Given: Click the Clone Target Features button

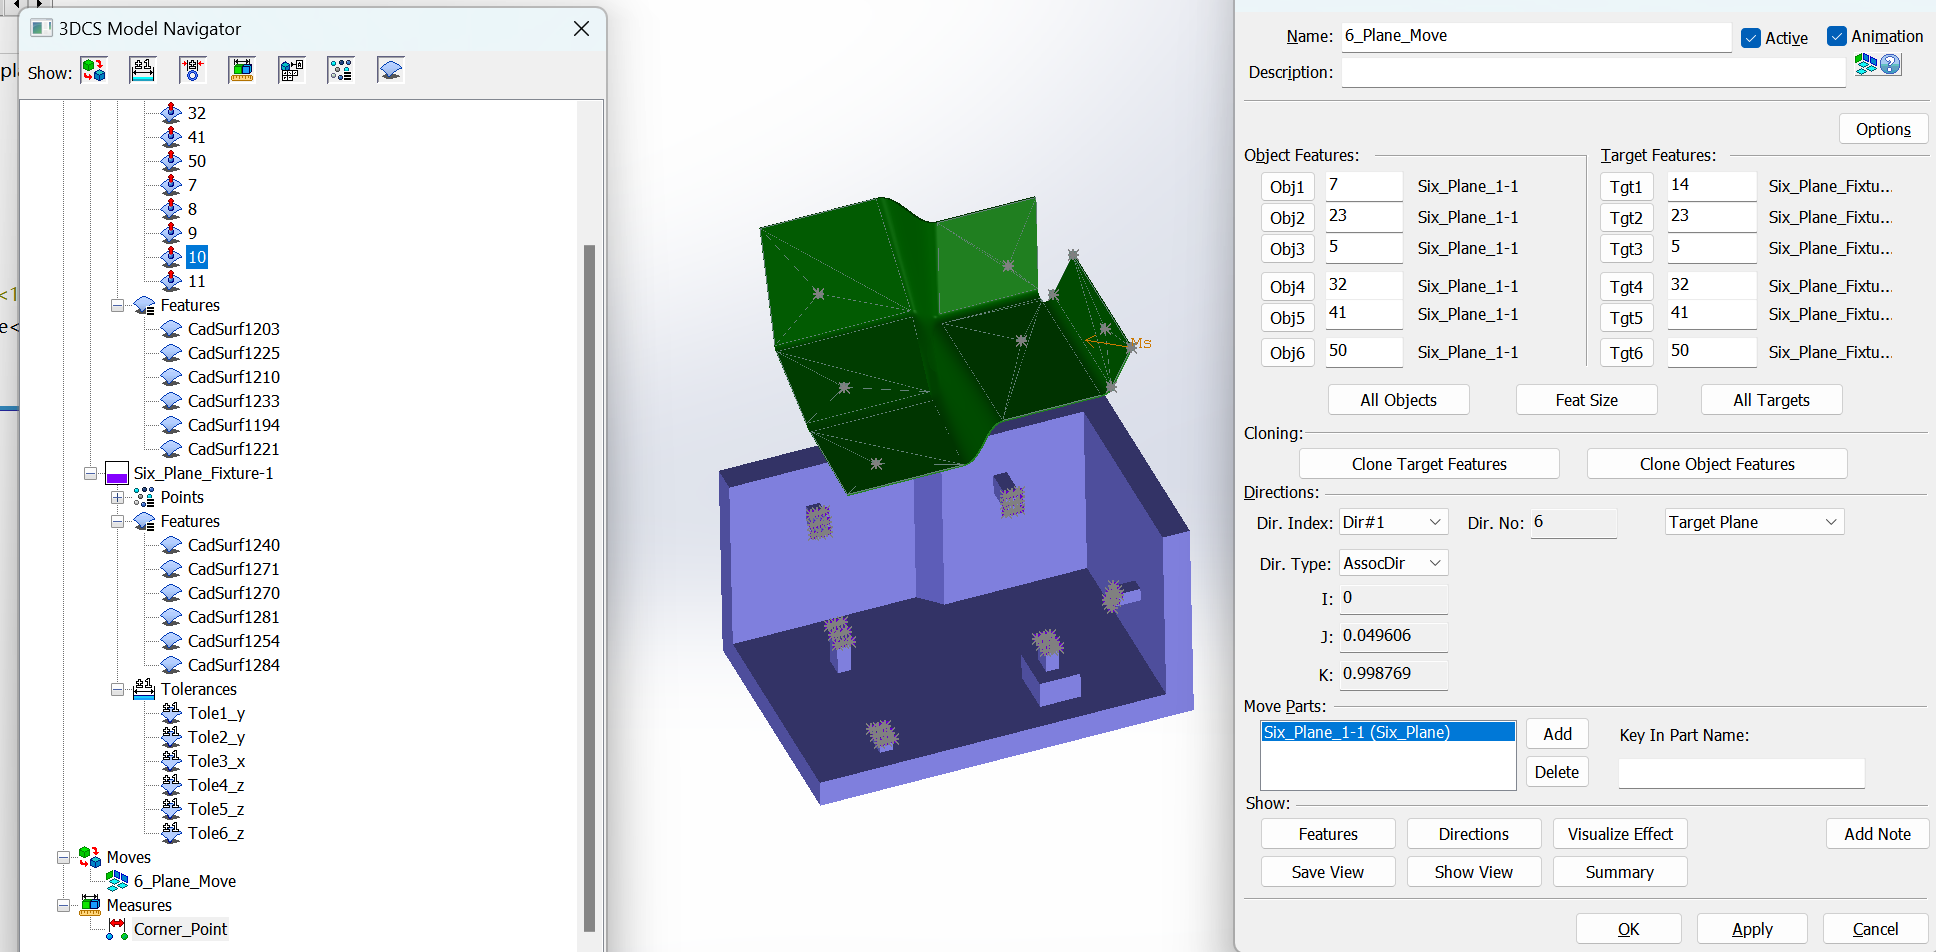Looking at the screenshot, I should (x=1429, y=463).
